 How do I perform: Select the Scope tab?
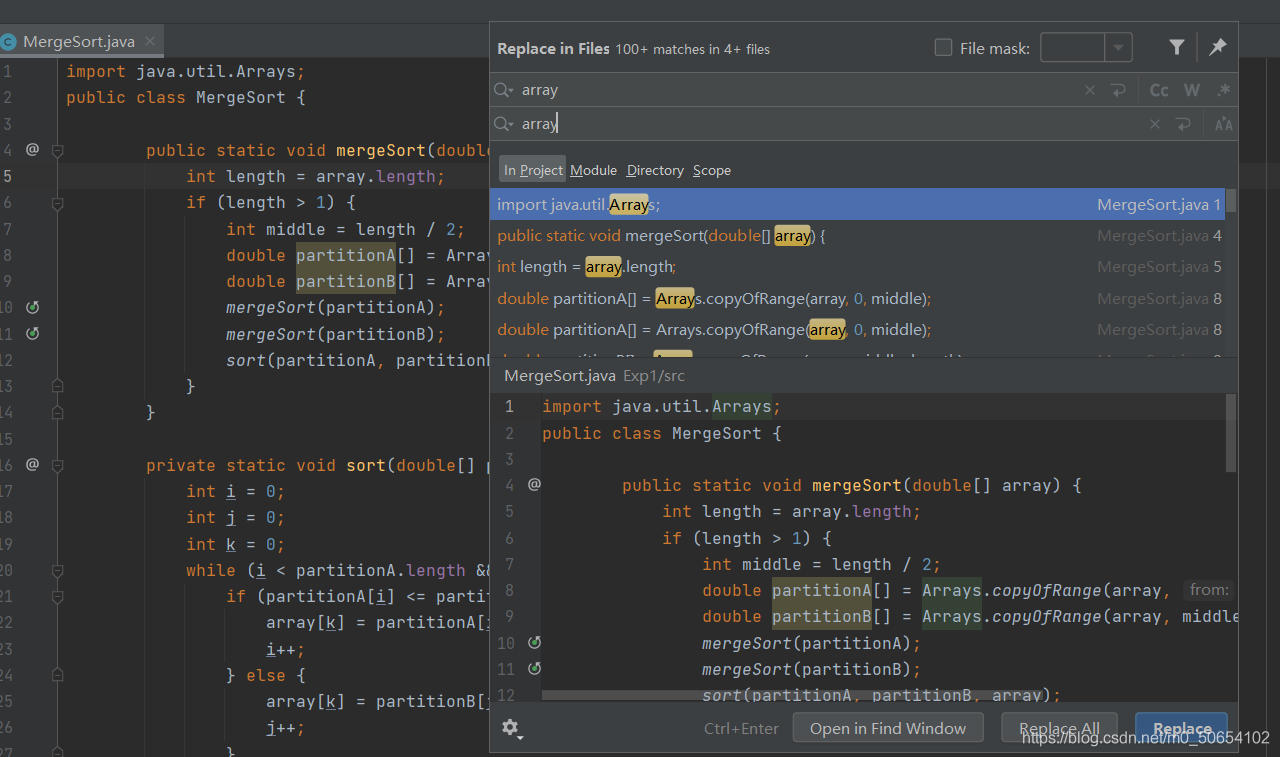point(712,170)
